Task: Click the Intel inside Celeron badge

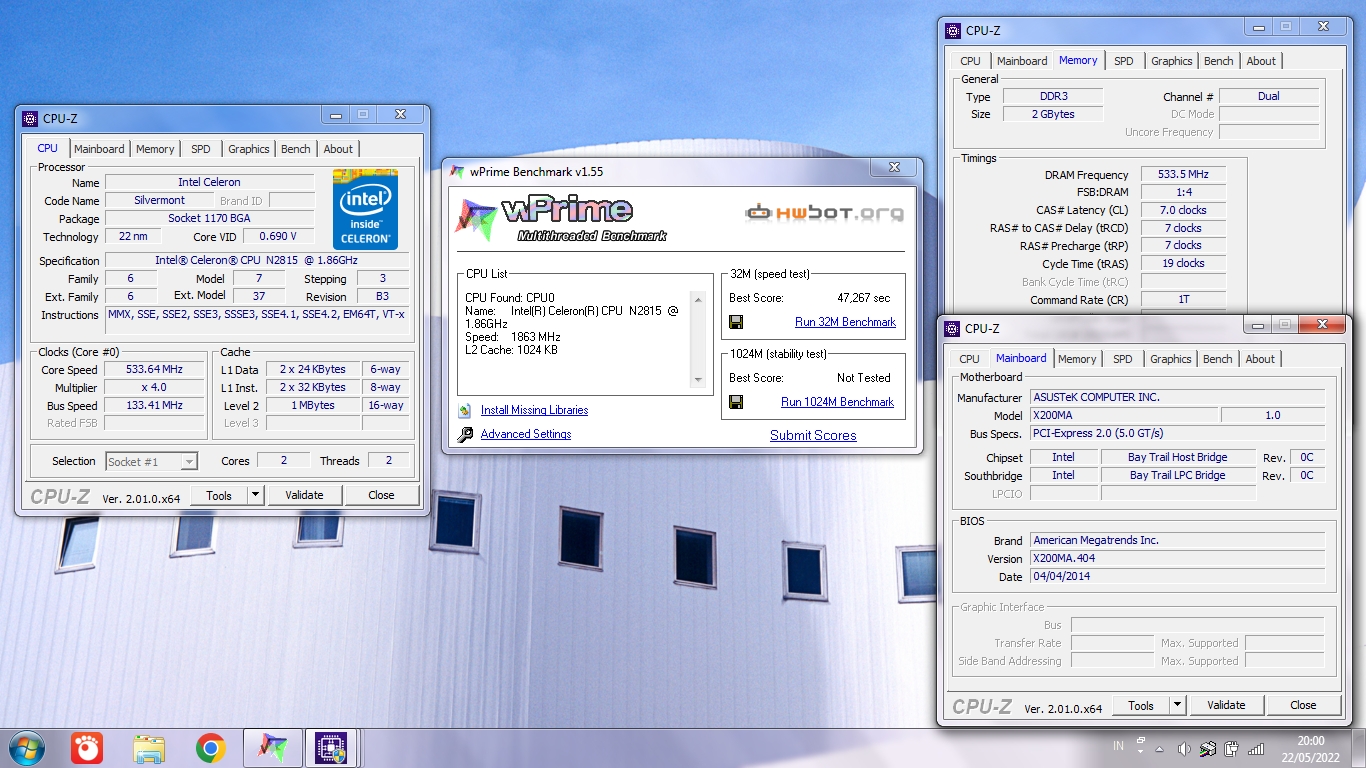Action: (365, 210)
